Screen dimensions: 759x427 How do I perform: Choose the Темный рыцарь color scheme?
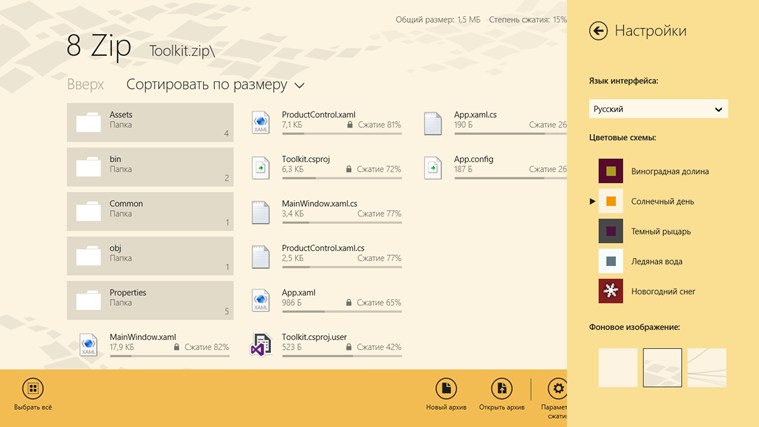(611, 231)
